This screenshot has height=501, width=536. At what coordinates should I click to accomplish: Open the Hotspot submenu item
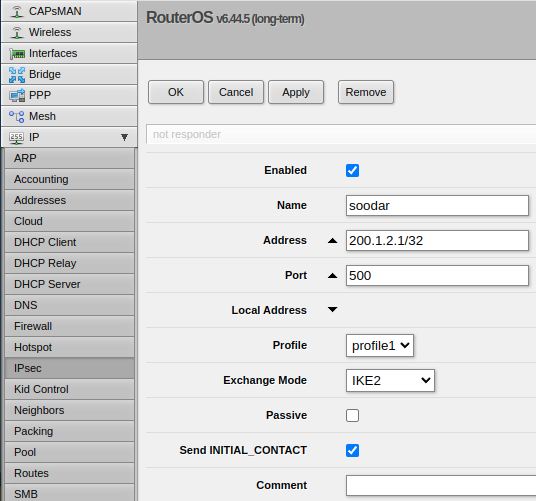click(69, 347)
